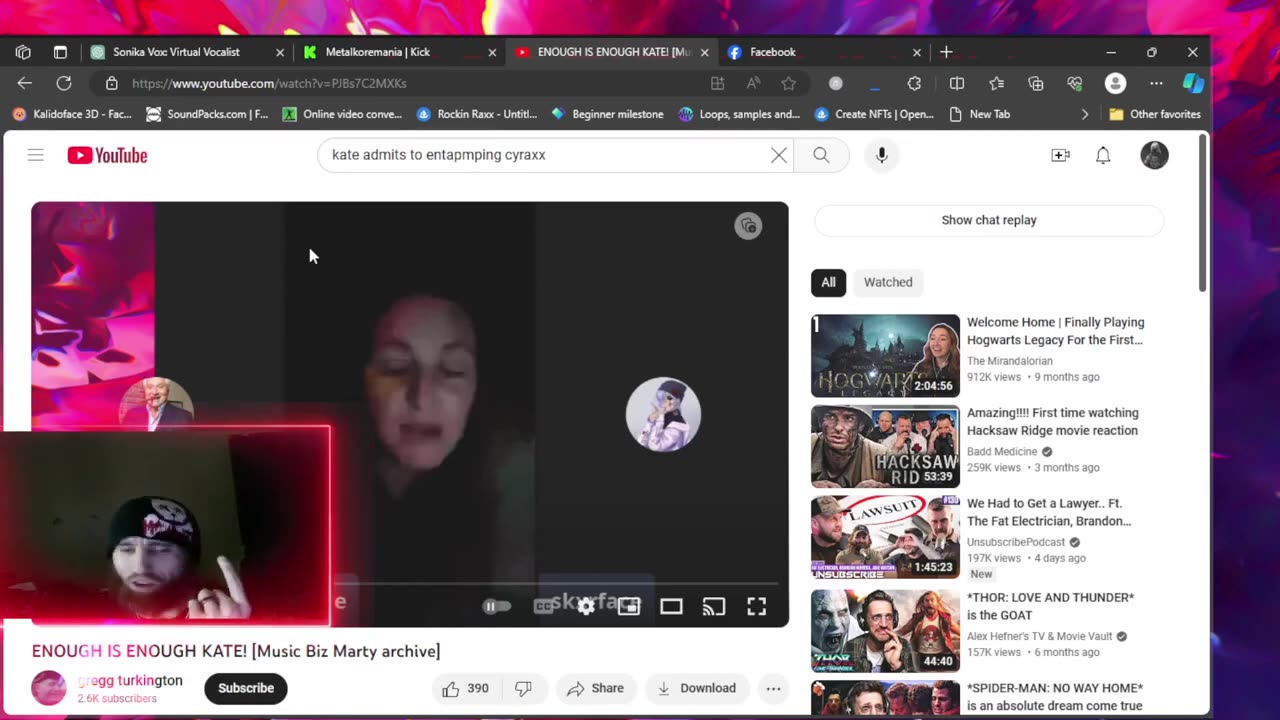Open Beginner milestone bookmark
Image resolution: width=1280 pixels, height=720 pixels.
(x=607, y=114)
